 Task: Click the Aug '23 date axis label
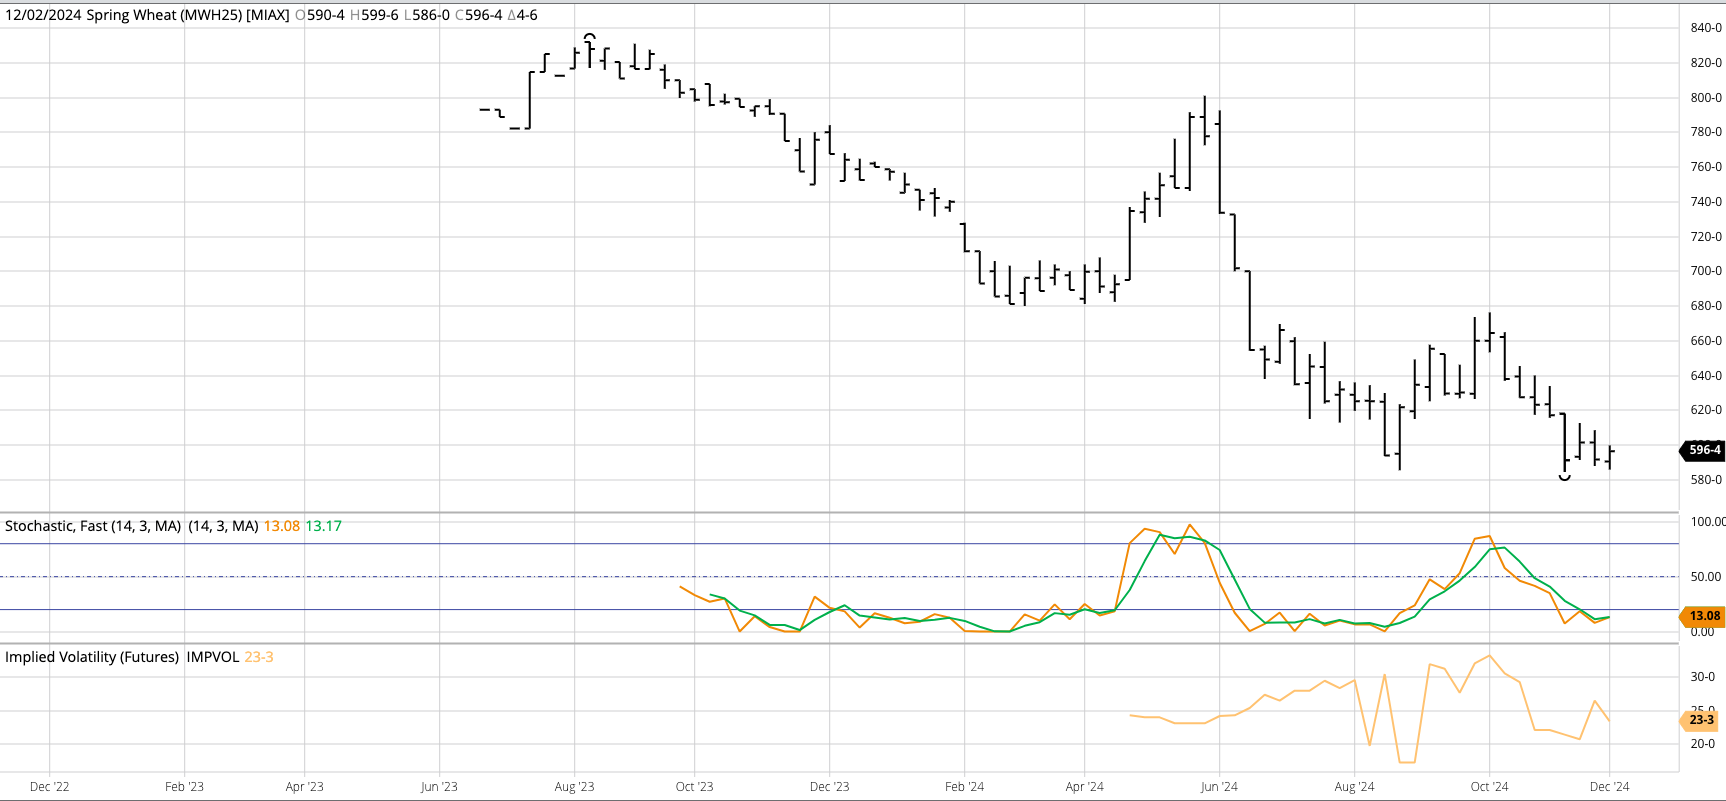tap(574, 787)
